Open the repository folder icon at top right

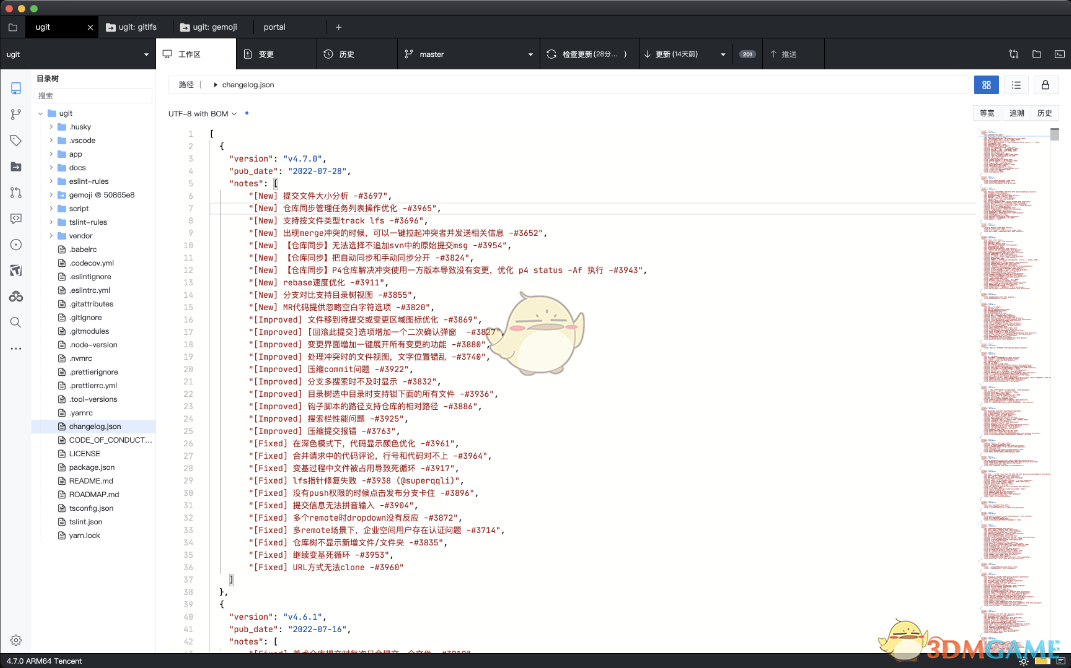(1037, 54)
